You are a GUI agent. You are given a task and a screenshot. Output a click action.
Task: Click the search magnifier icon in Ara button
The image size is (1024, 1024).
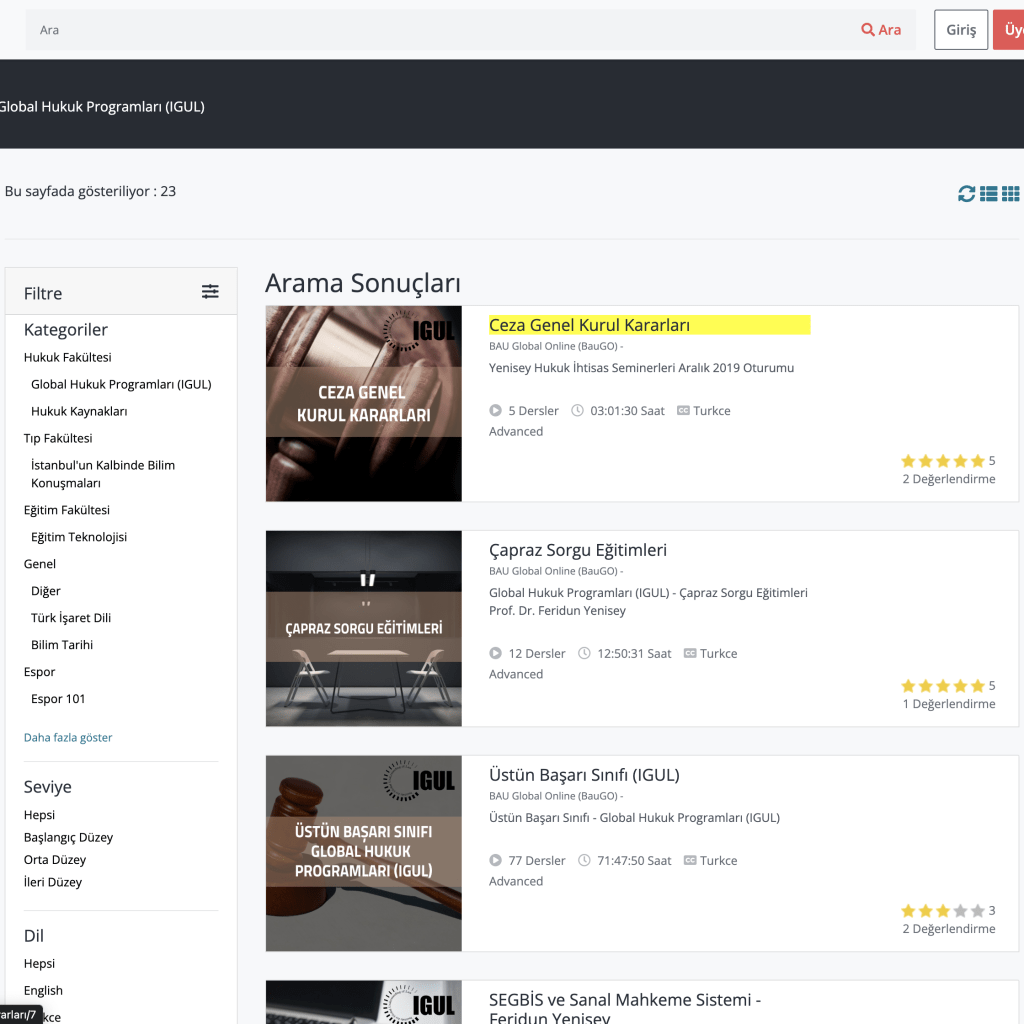(866, 29)
